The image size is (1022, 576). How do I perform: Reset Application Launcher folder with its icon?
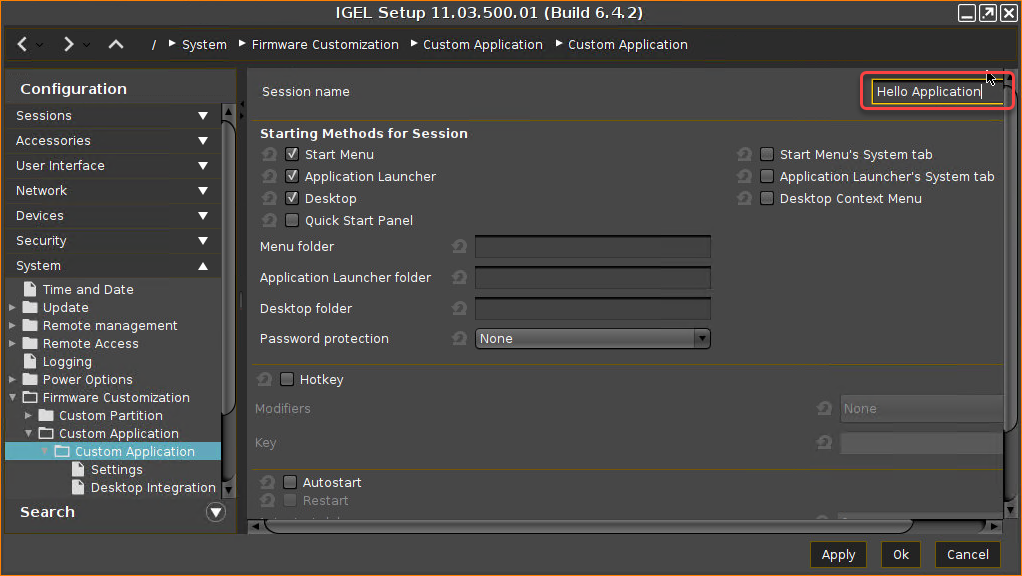(x=459, y=277)
